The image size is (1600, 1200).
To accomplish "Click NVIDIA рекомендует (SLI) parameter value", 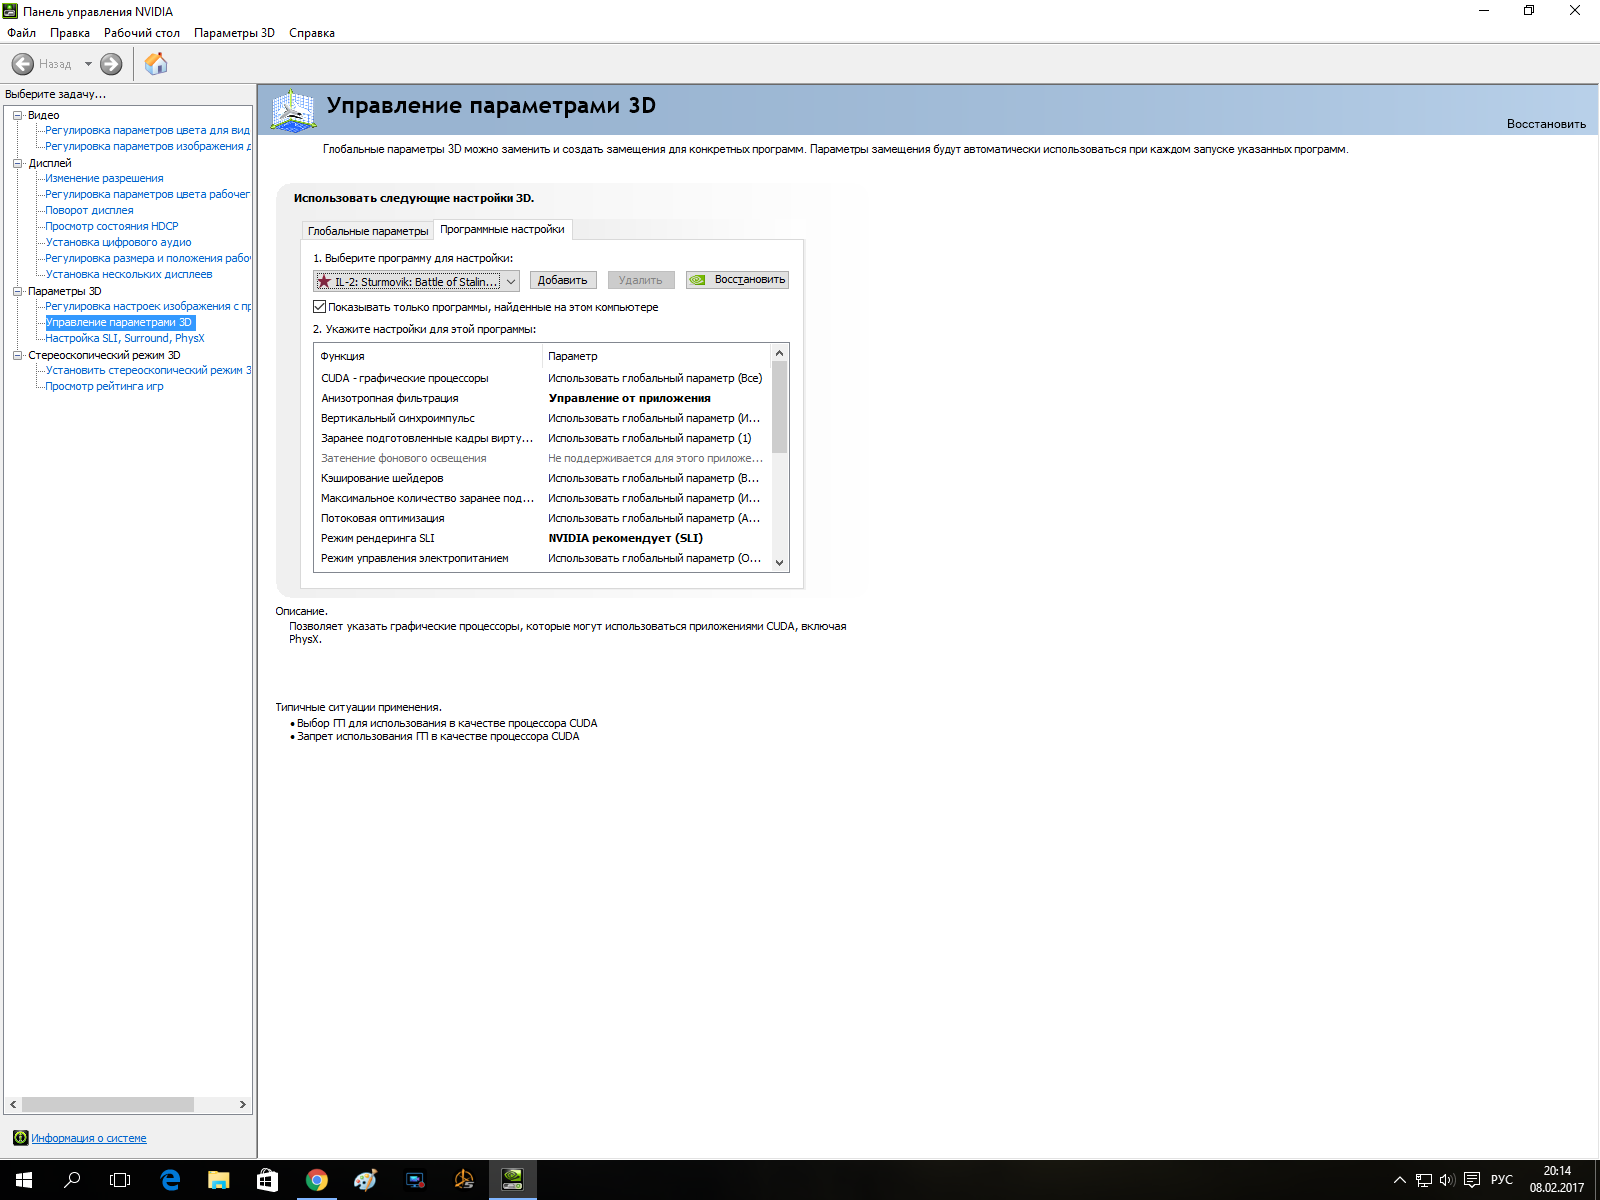I will [625, 538].
